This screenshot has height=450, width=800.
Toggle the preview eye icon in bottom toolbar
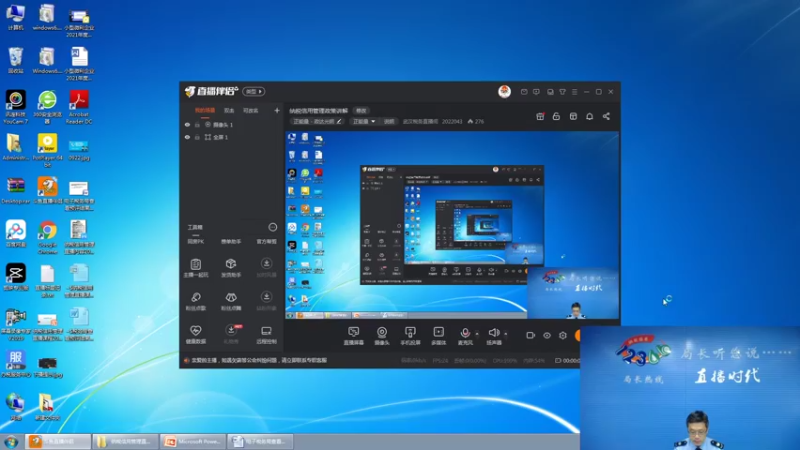click(x=546, y=335)
